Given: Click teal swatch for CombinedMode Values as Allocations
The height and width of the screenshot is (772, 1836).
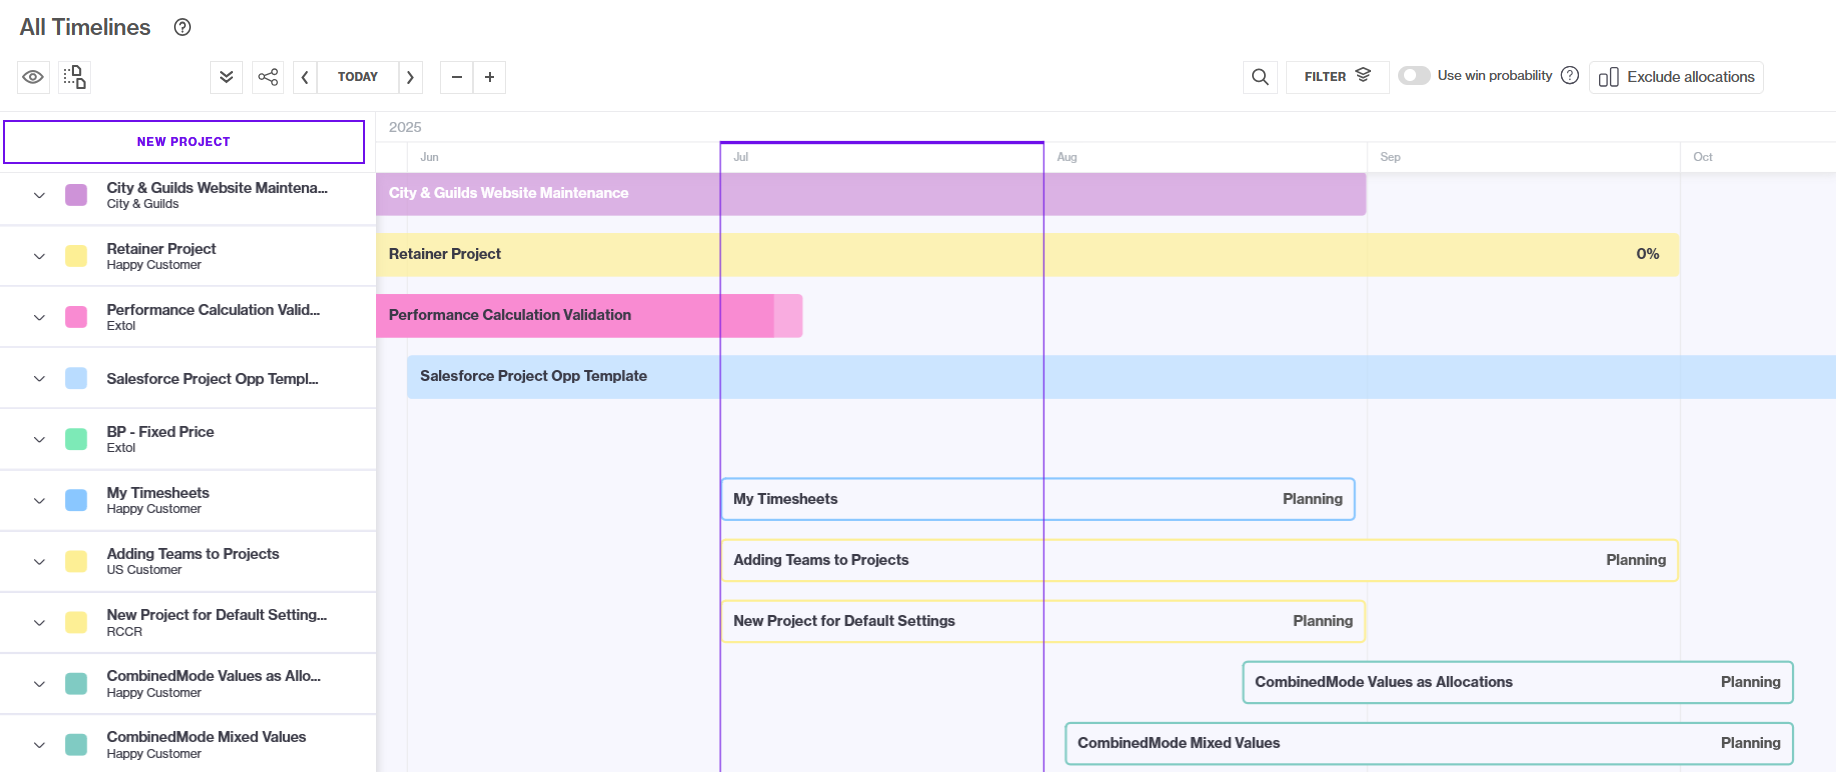Looking at the screenshot, I should point(76,684).
